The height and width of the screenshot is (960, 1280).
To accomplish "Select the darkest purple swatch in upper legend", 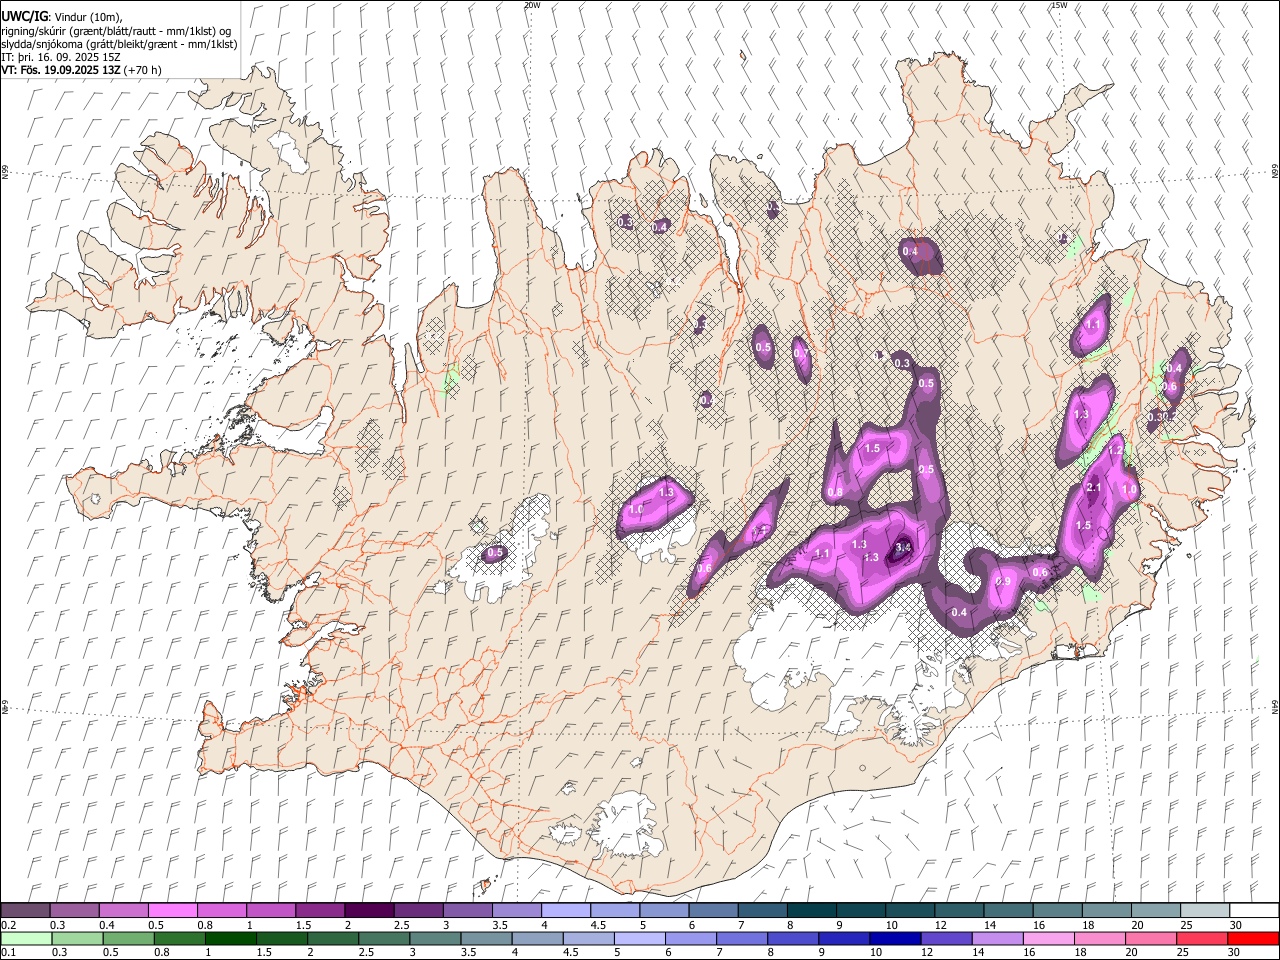I will 368,910.
